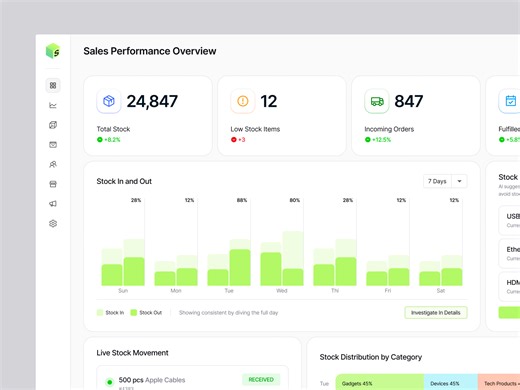Click the Sun bars in Stock chart
Screen dimensions: 520x390
[123, 262]
